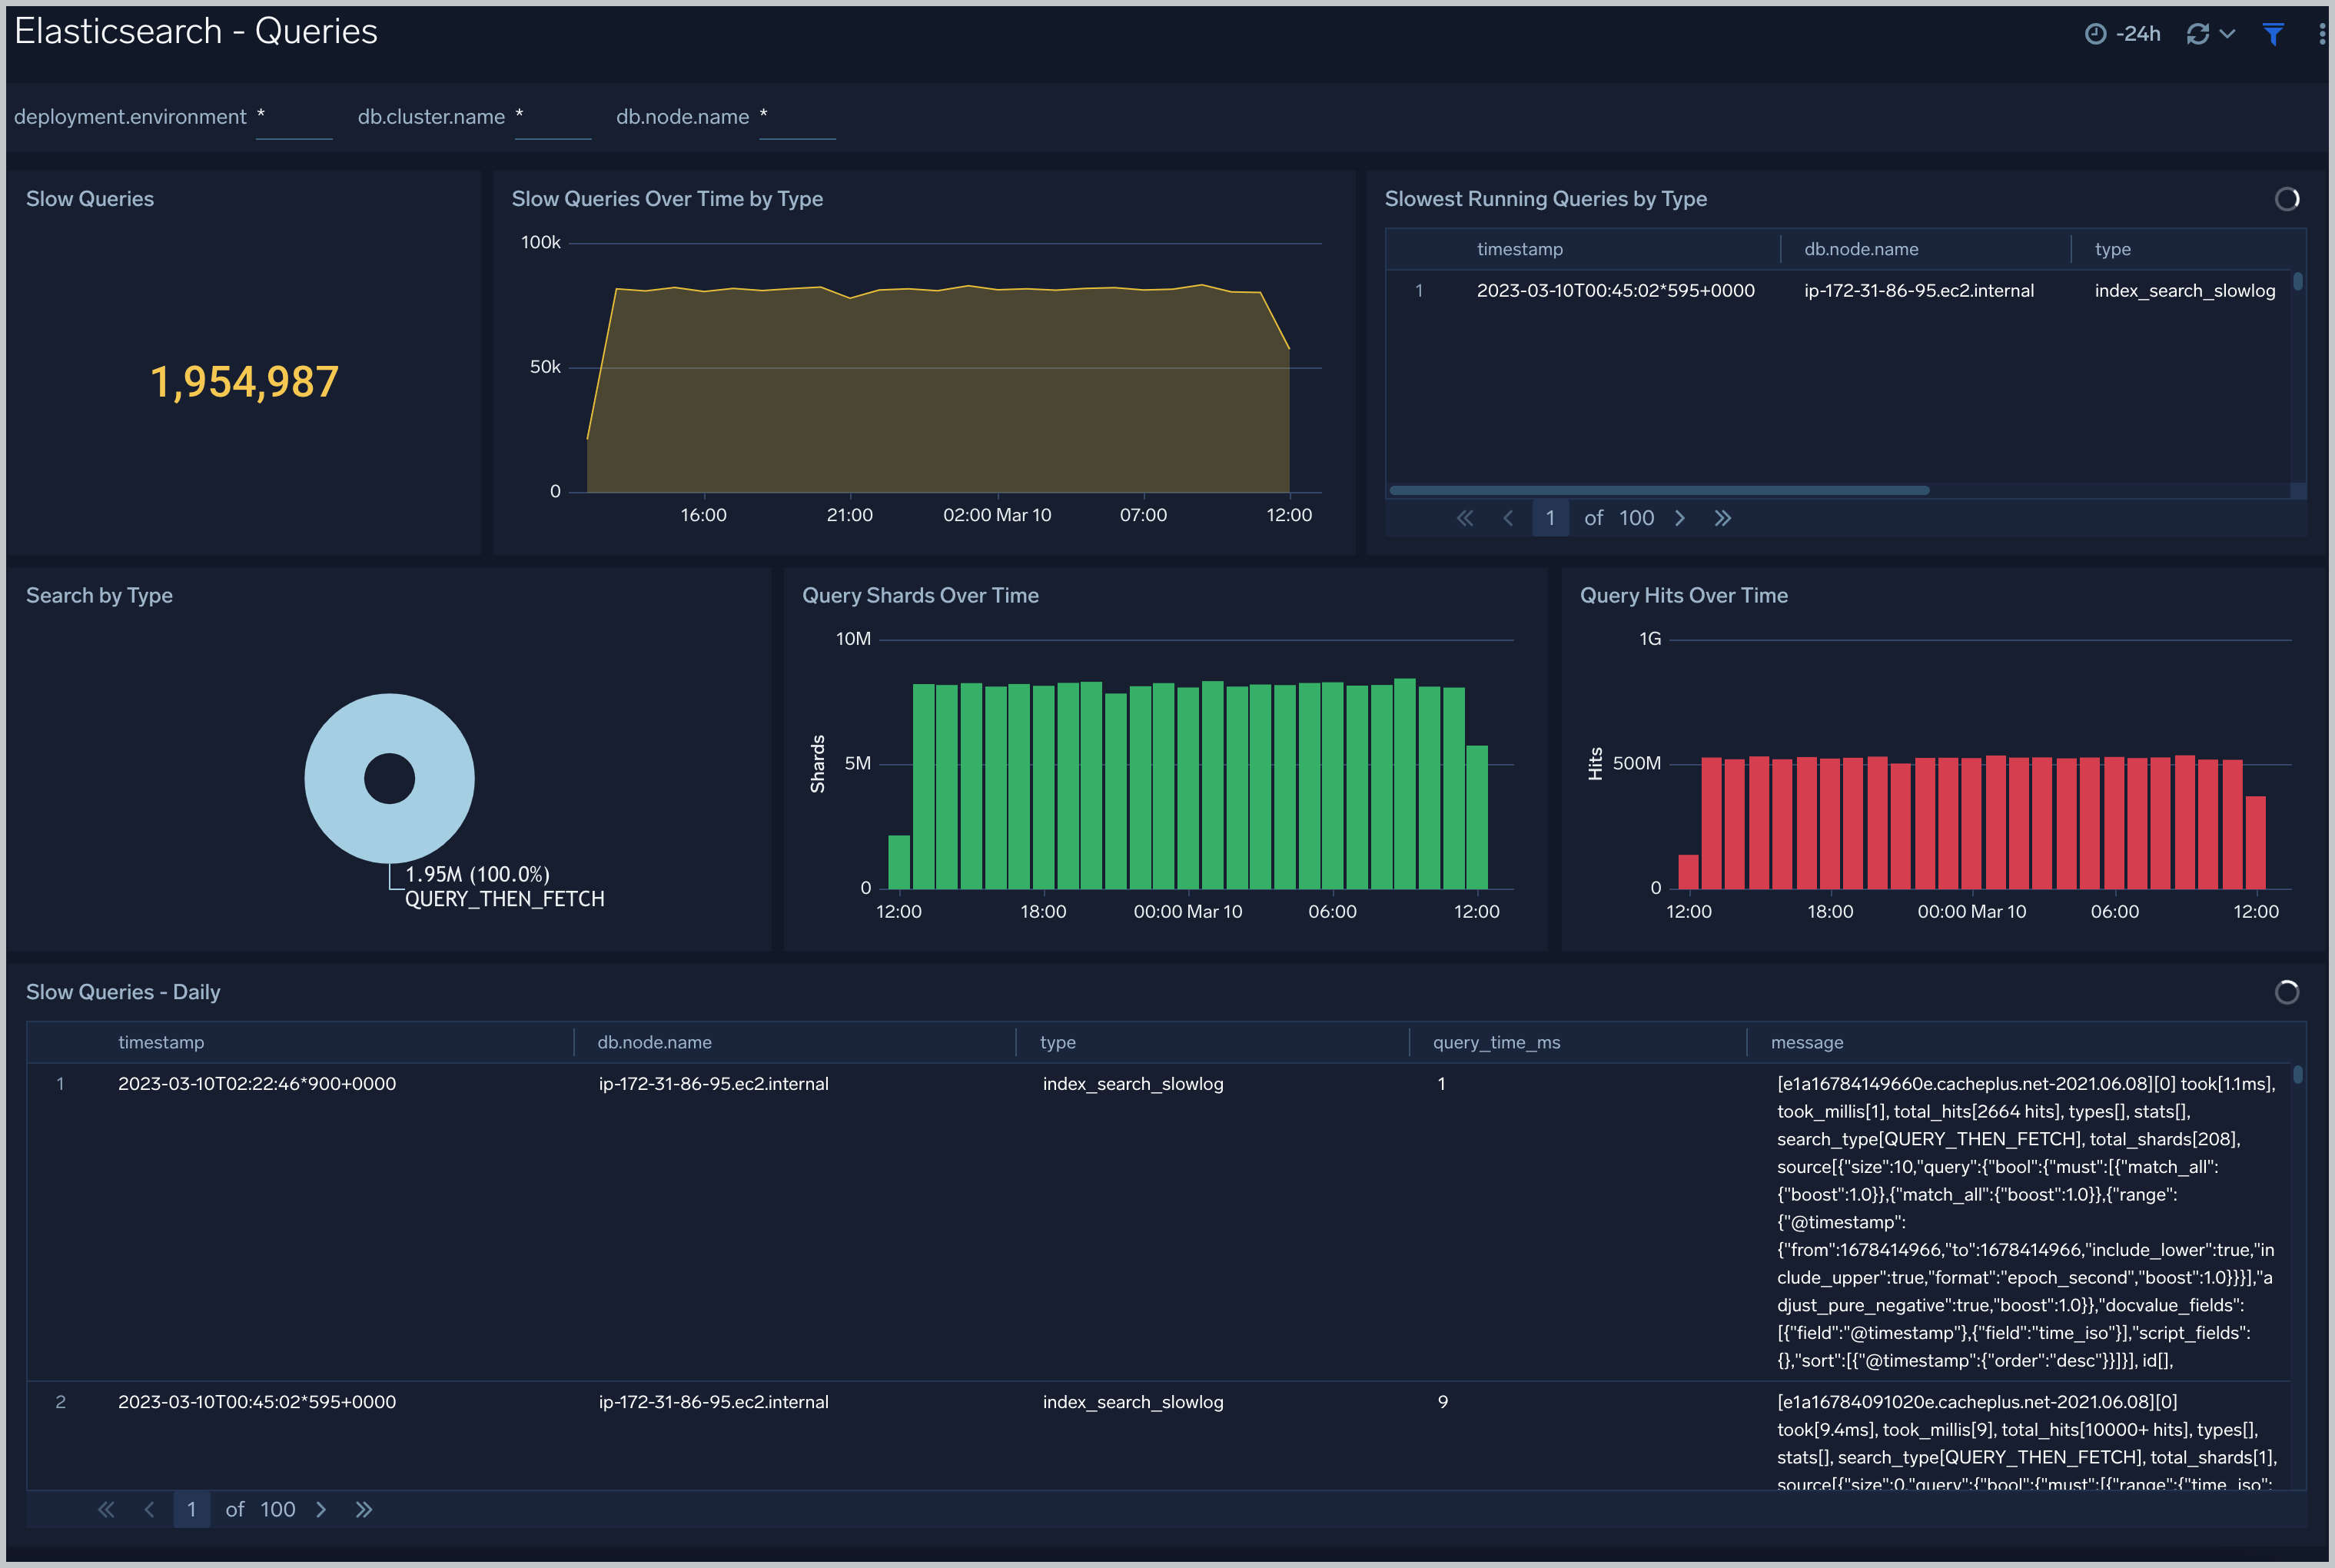
Task: Click index_search_slowlog type in daily row 2
Action: [x=1132, y=1402]
